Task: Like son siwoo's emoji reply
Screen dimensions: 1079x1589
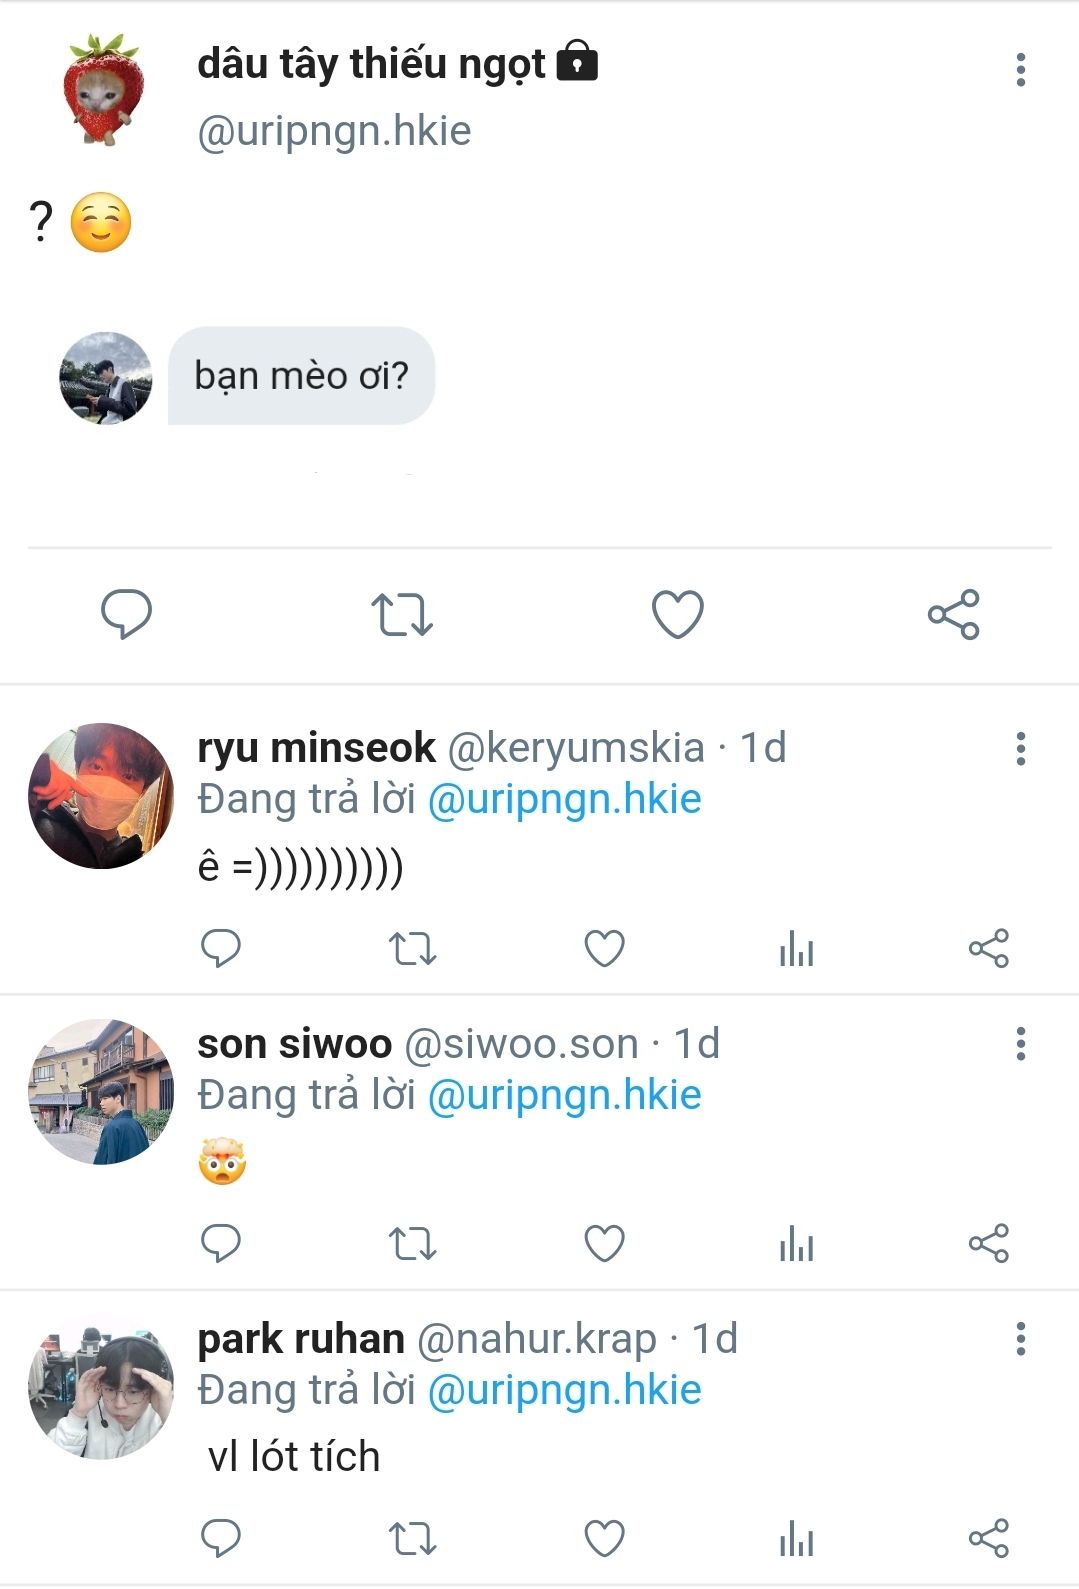Action: click(604, 1243)
